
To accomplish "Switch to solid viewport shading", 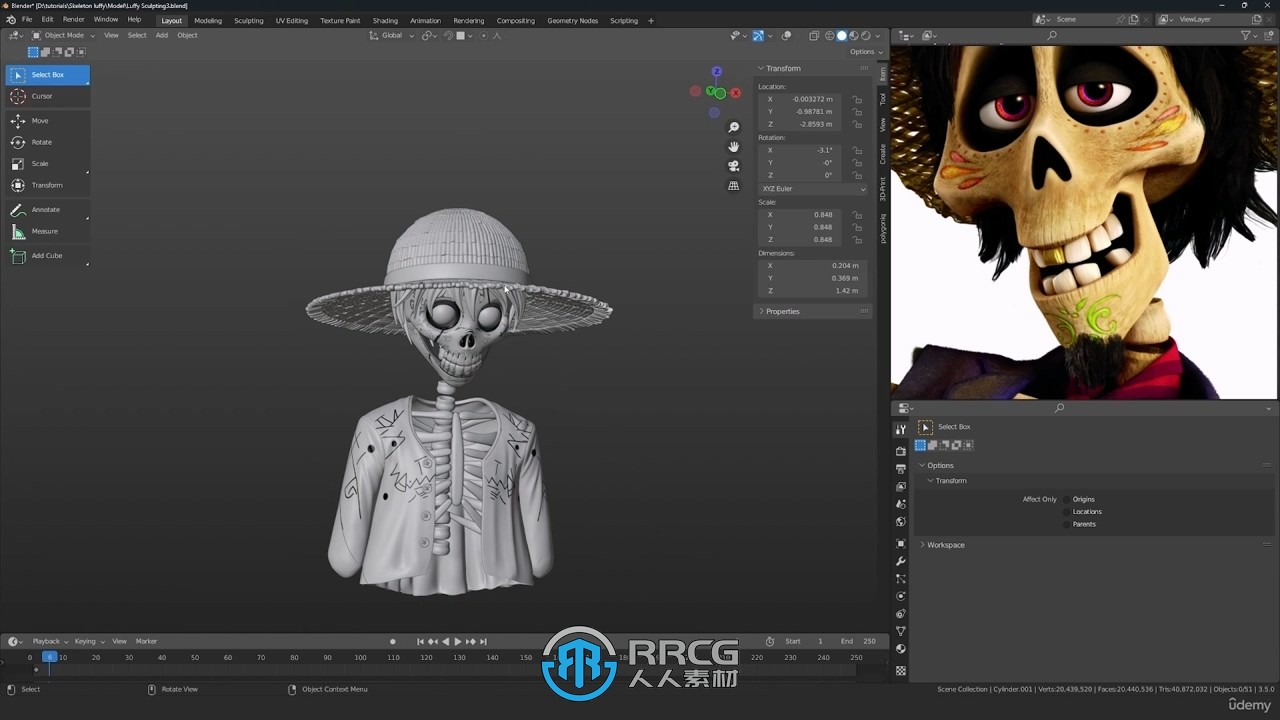I will coord(842,36).
